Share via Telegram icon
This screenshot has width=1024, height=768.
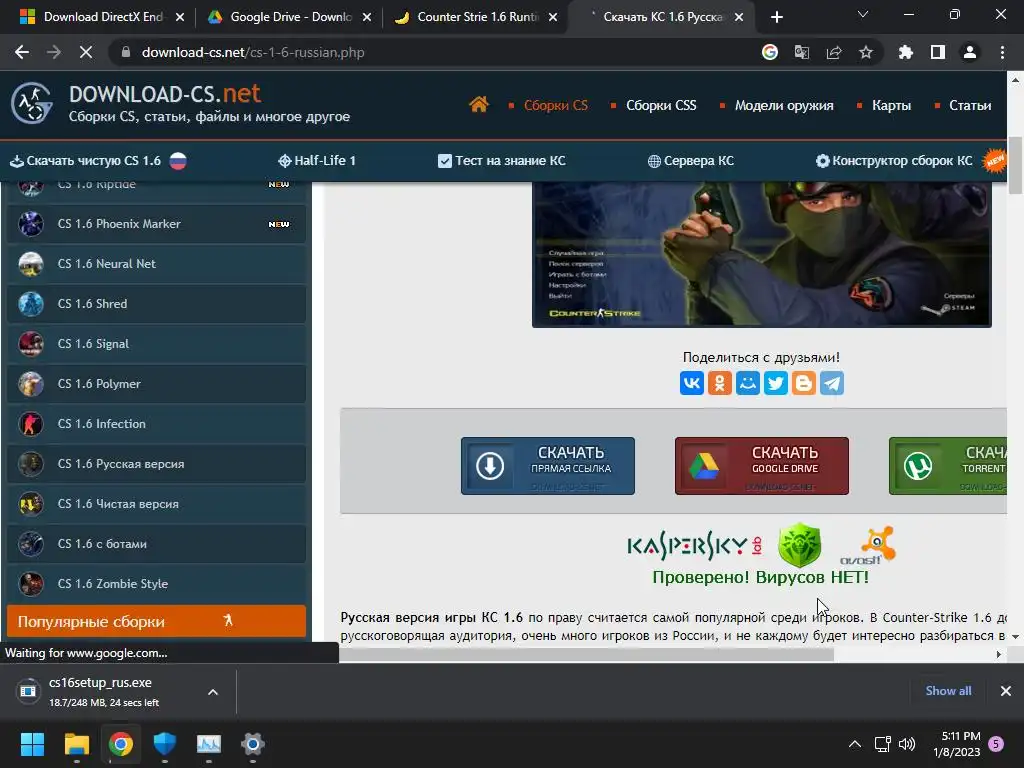(x=832, y=383)
